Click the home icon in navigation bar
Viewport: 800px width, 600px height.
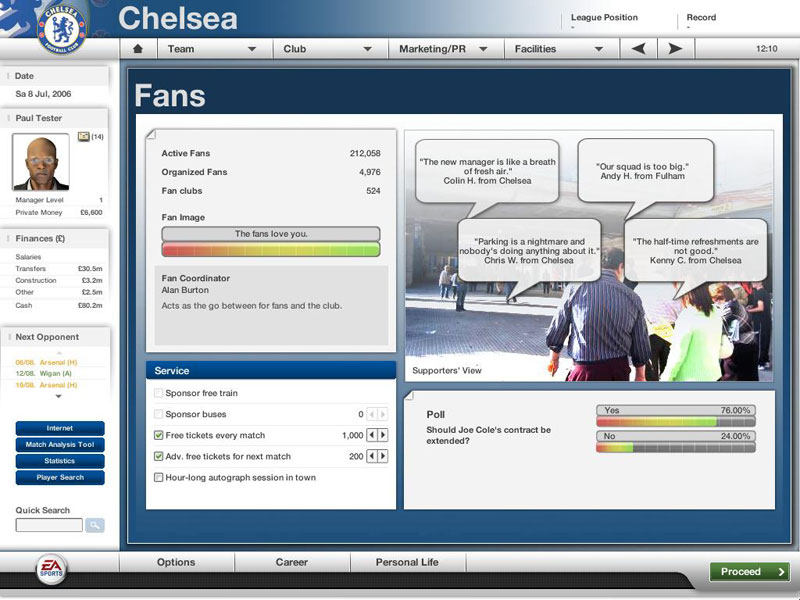click(138, 47)
